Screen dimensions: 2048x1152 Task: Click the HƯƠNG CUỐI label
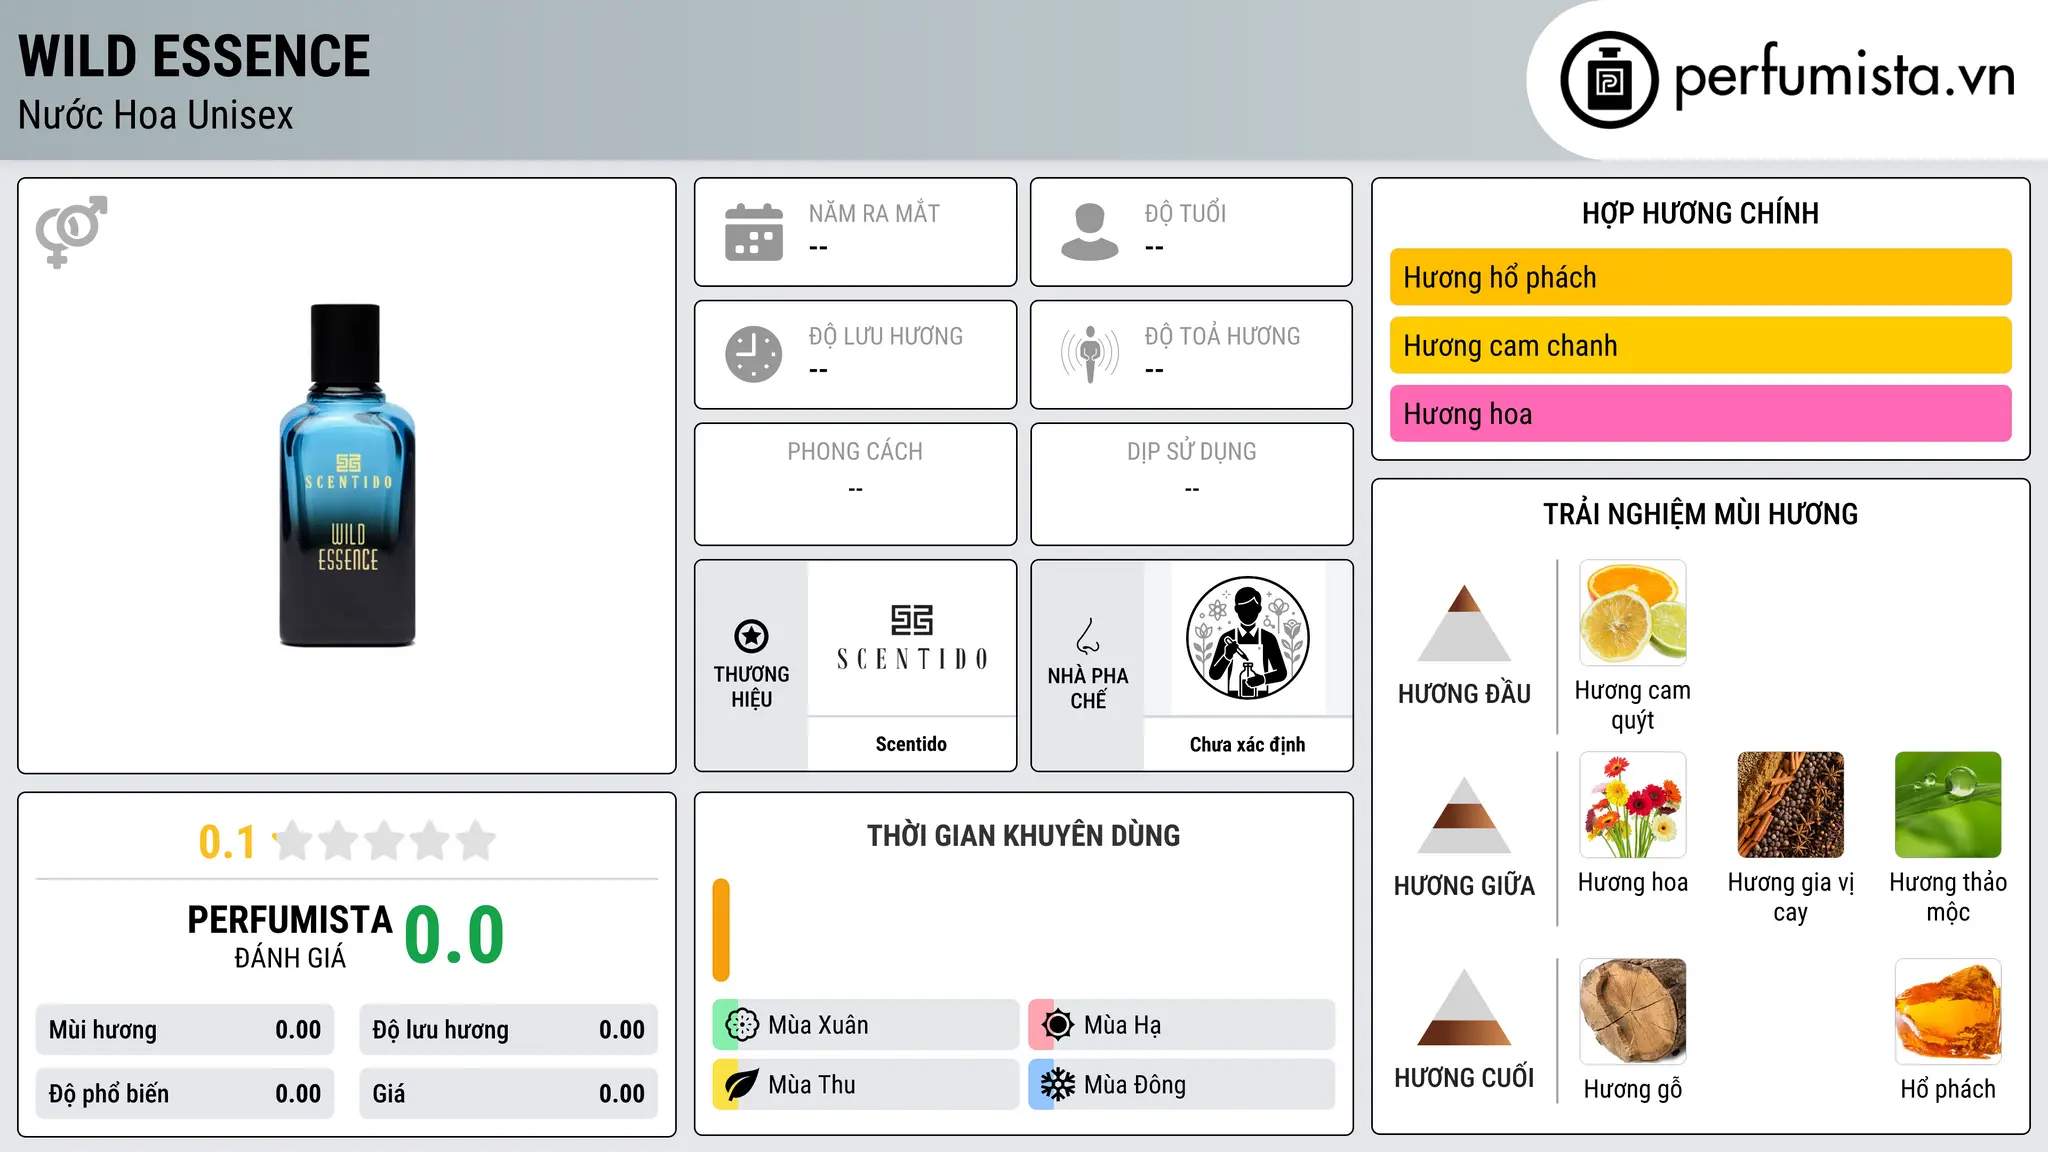tap(1464, 1078)
